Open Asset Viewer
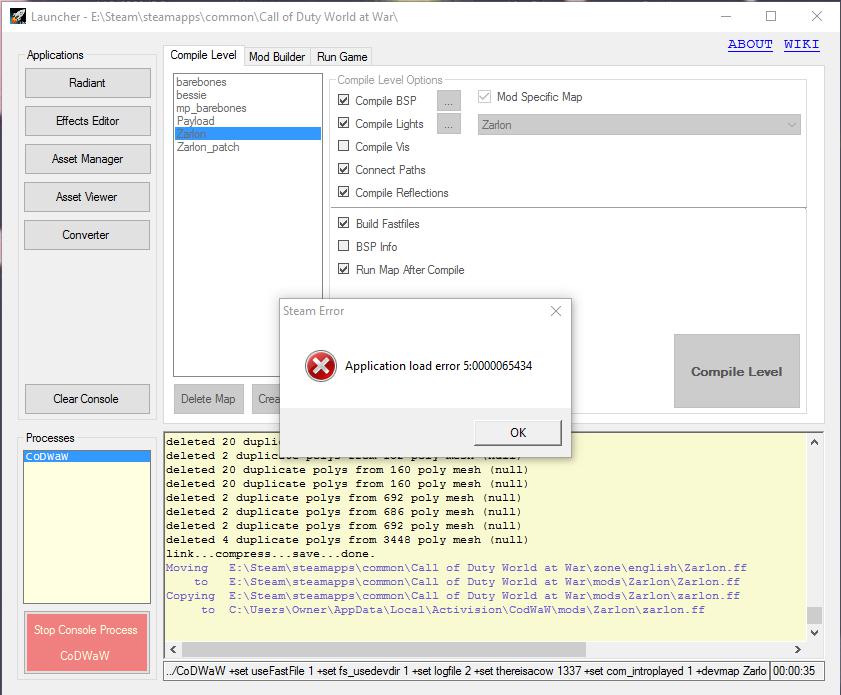841x695 pixels. (x=87, y=197)
